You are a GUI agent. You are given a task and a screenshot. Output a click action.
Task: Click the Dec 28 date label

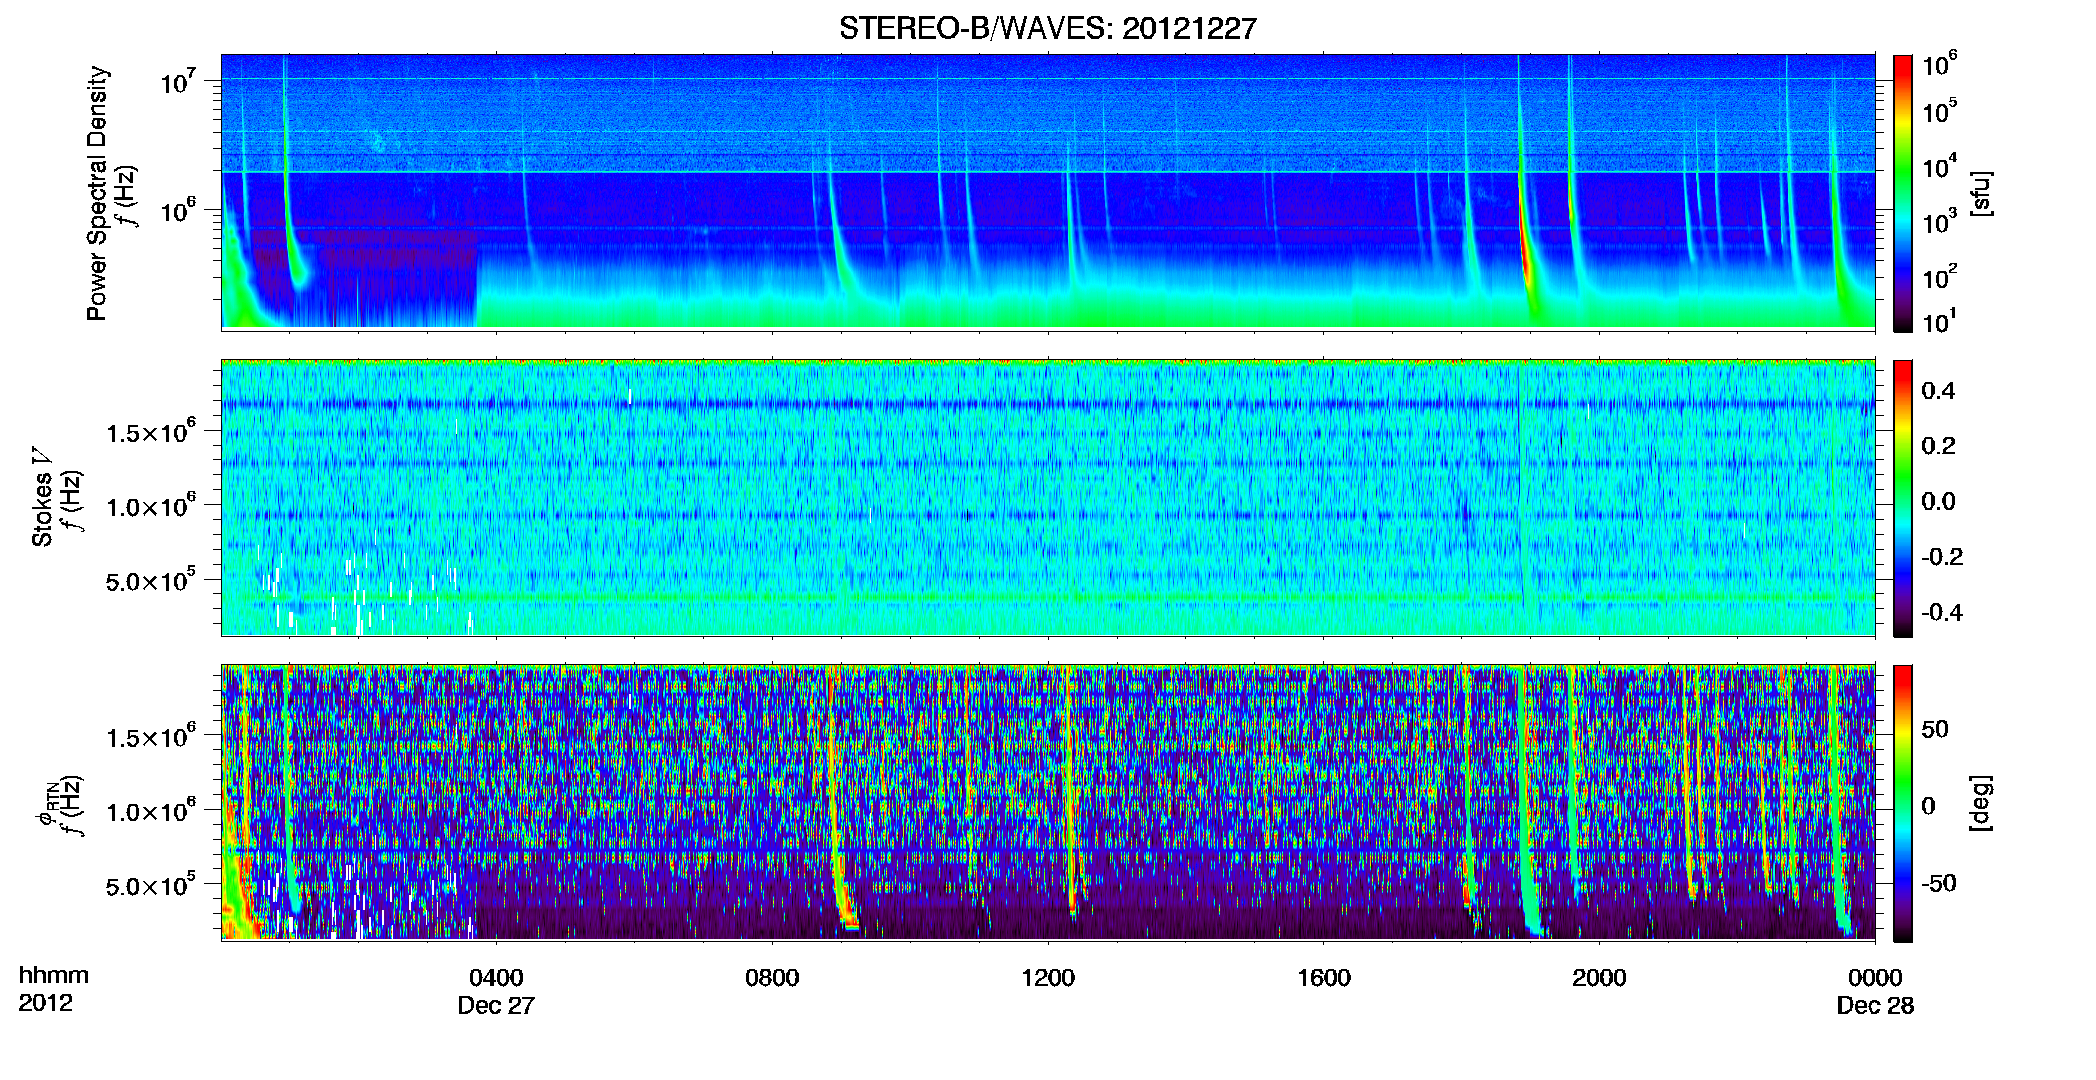pos(1875,1005)
